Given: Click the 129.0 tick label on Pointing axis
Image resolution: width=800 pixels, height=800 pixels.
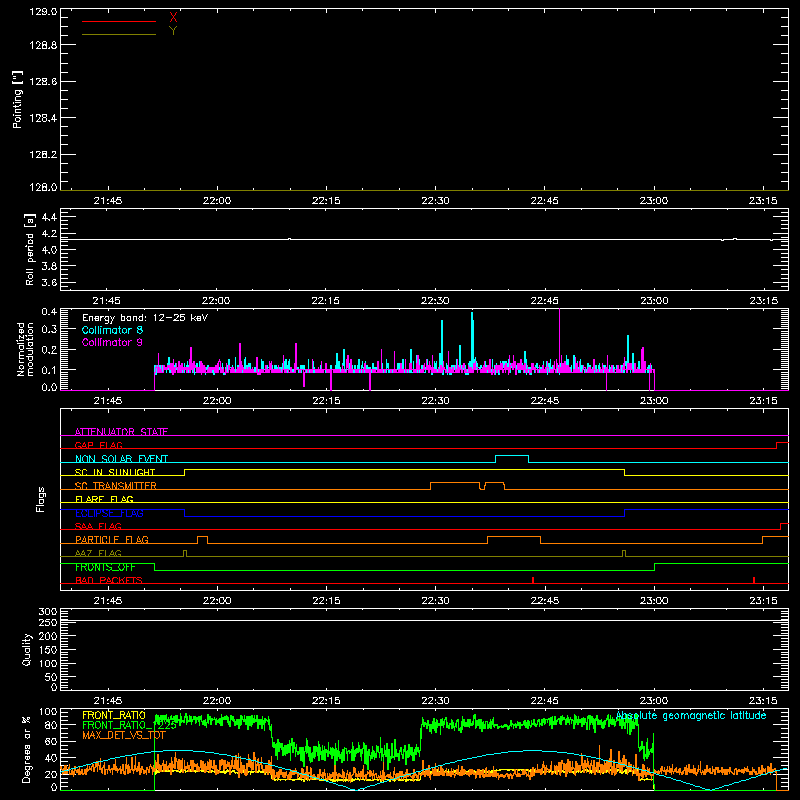Looking at the screenshot, I should (x=43, y=12).
